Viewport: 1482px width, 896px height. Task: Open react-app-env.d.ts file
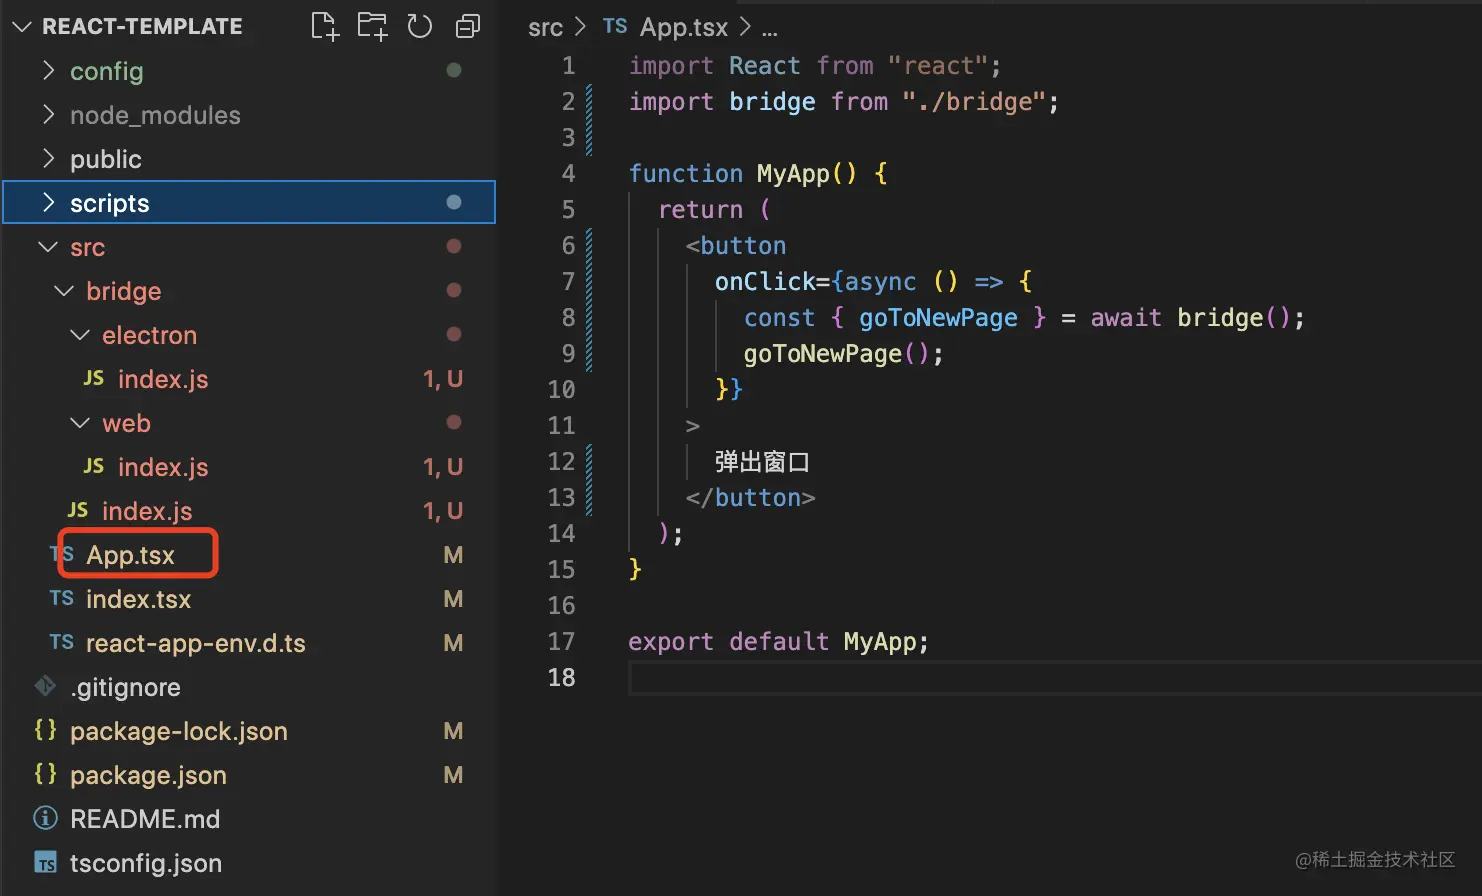click(x=196, y=643)
